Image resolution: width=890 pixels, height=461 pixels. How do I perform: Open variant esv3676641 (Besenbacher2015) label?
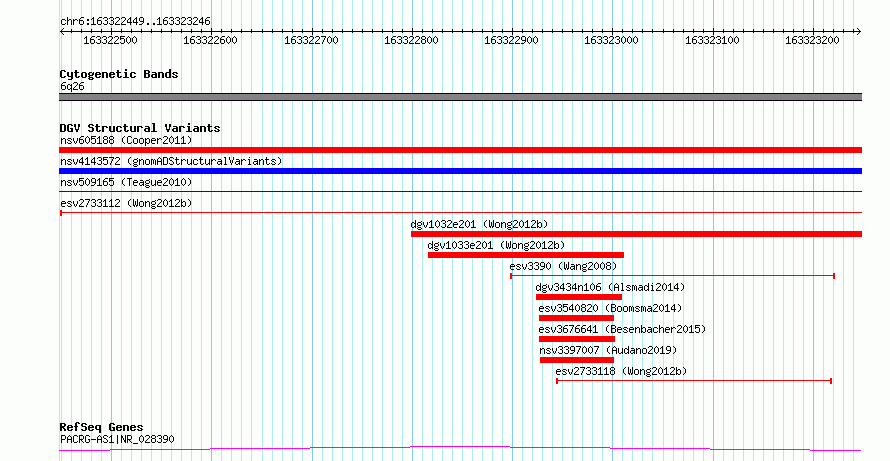click(x=622, y=329)
